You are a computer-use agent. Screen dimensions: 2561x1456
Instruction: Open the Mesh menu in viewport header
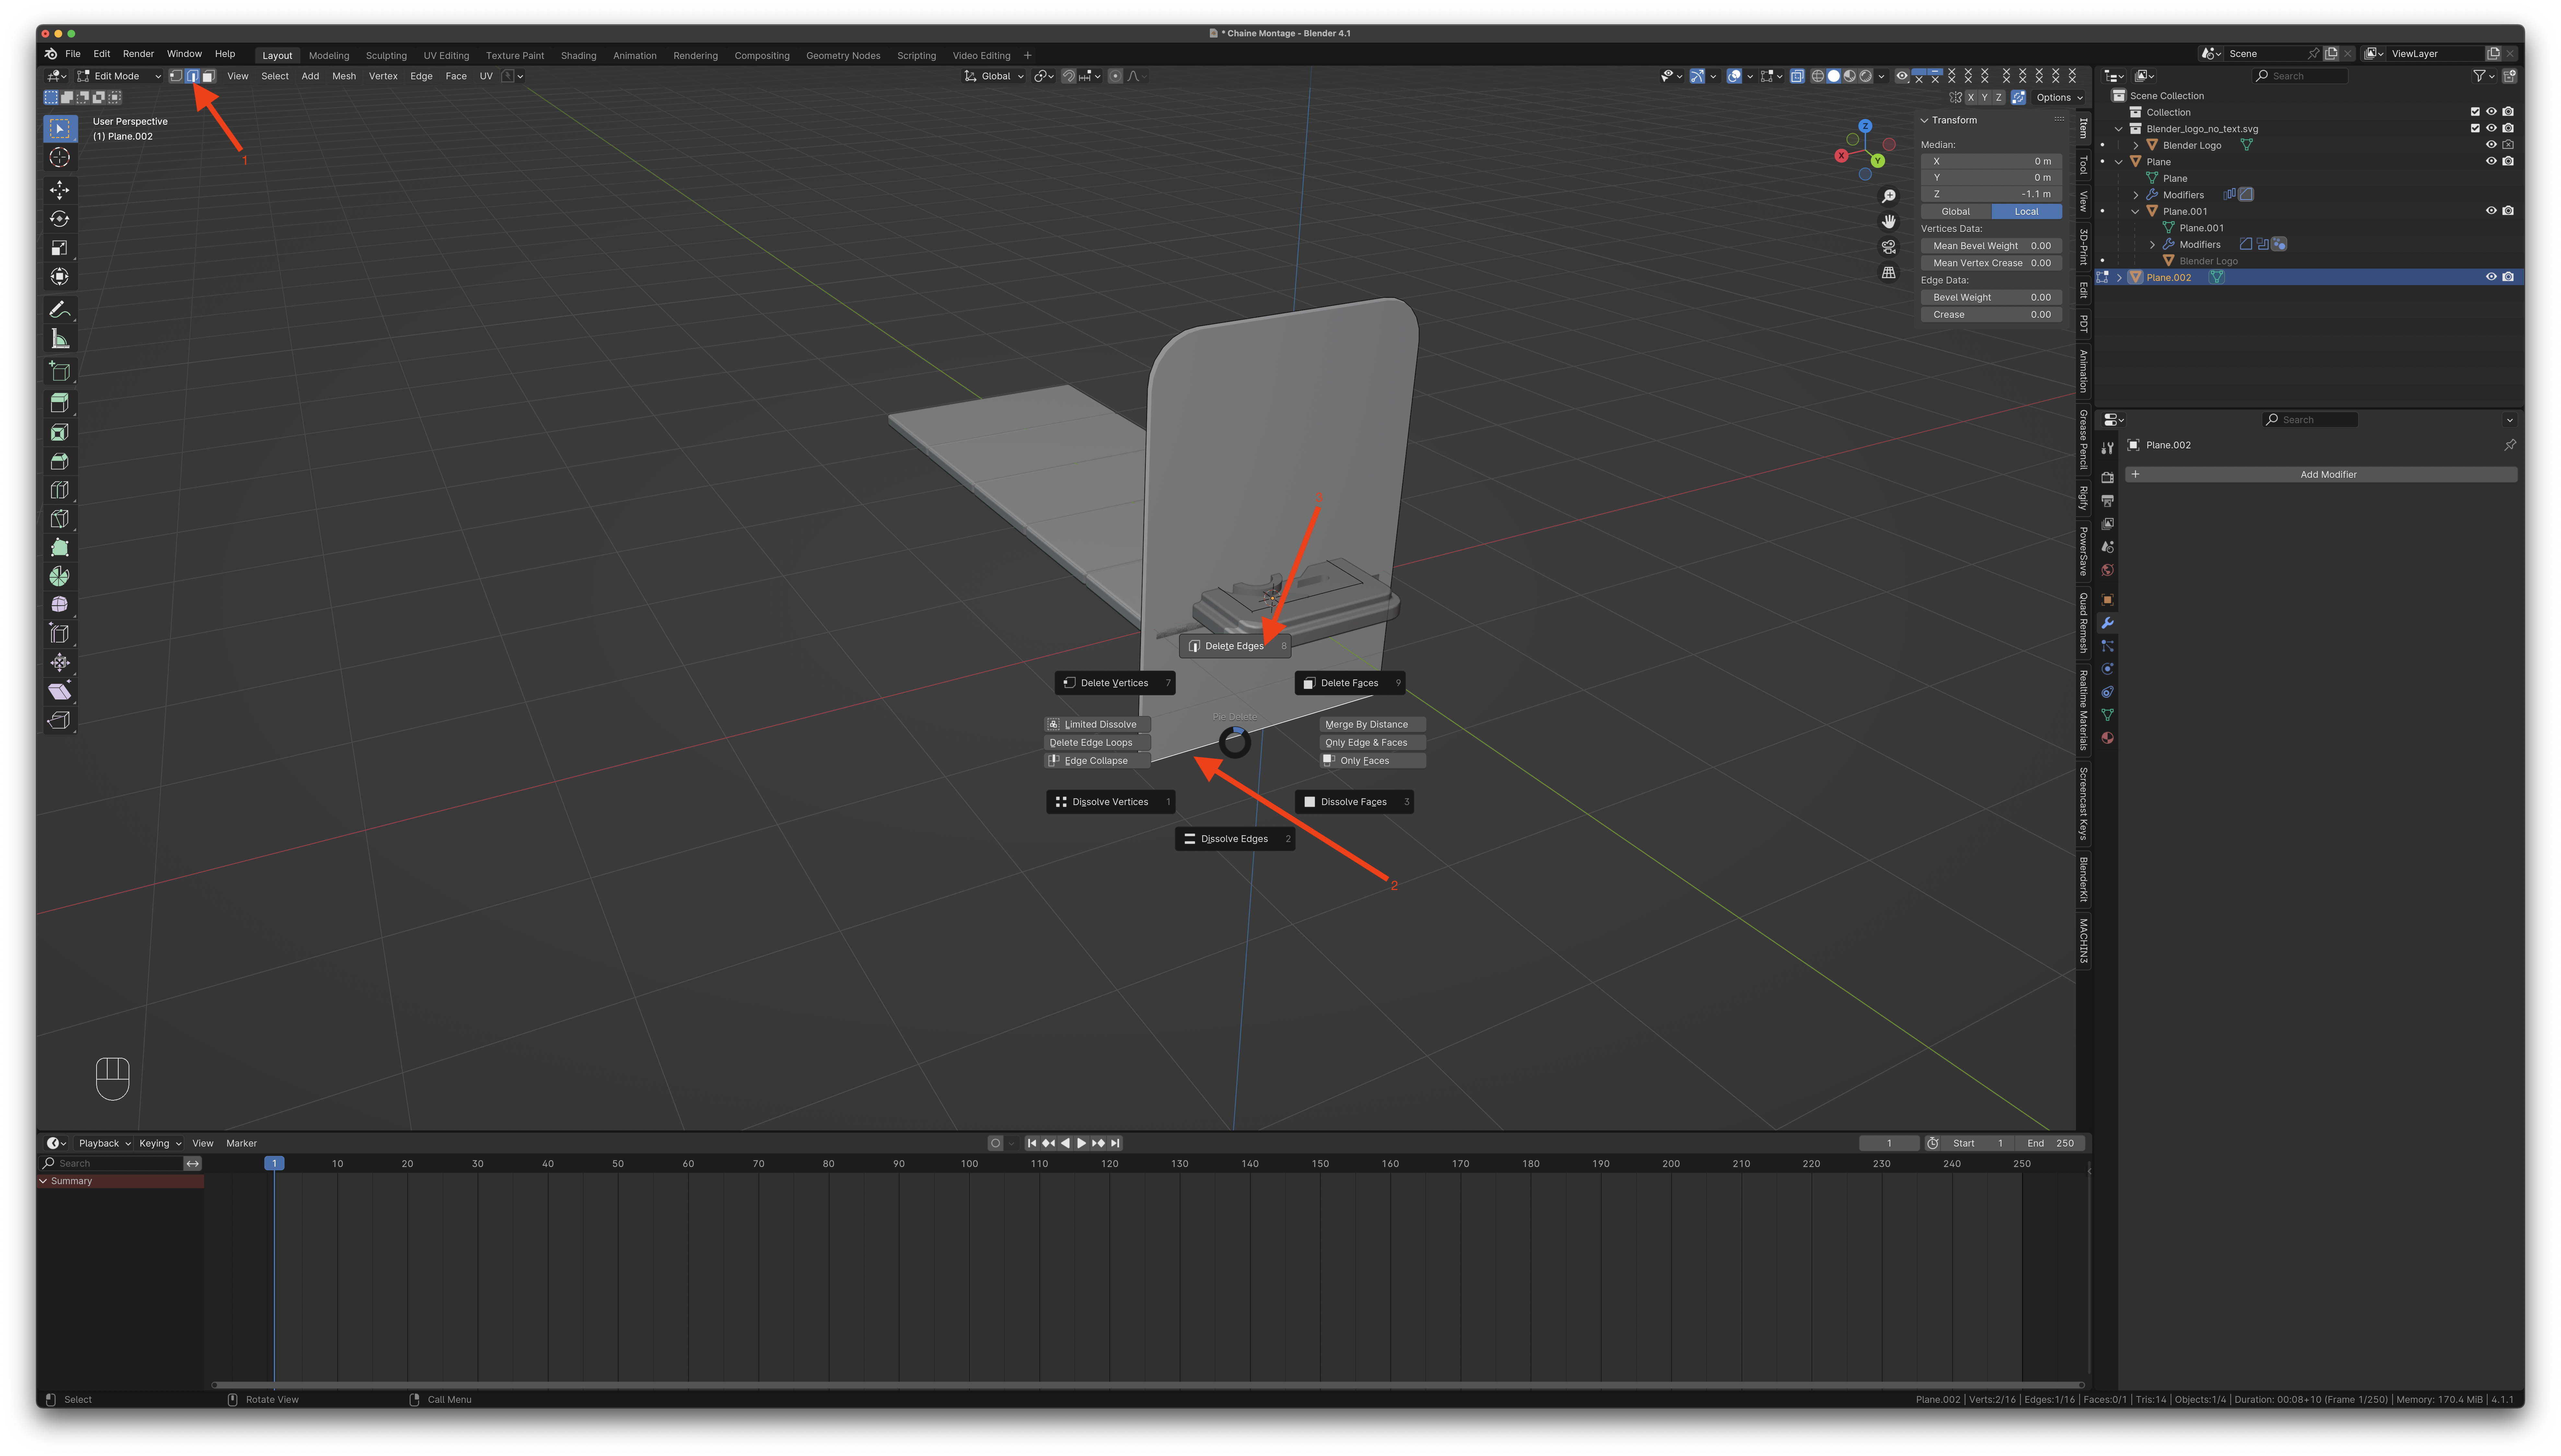(344, 76)
